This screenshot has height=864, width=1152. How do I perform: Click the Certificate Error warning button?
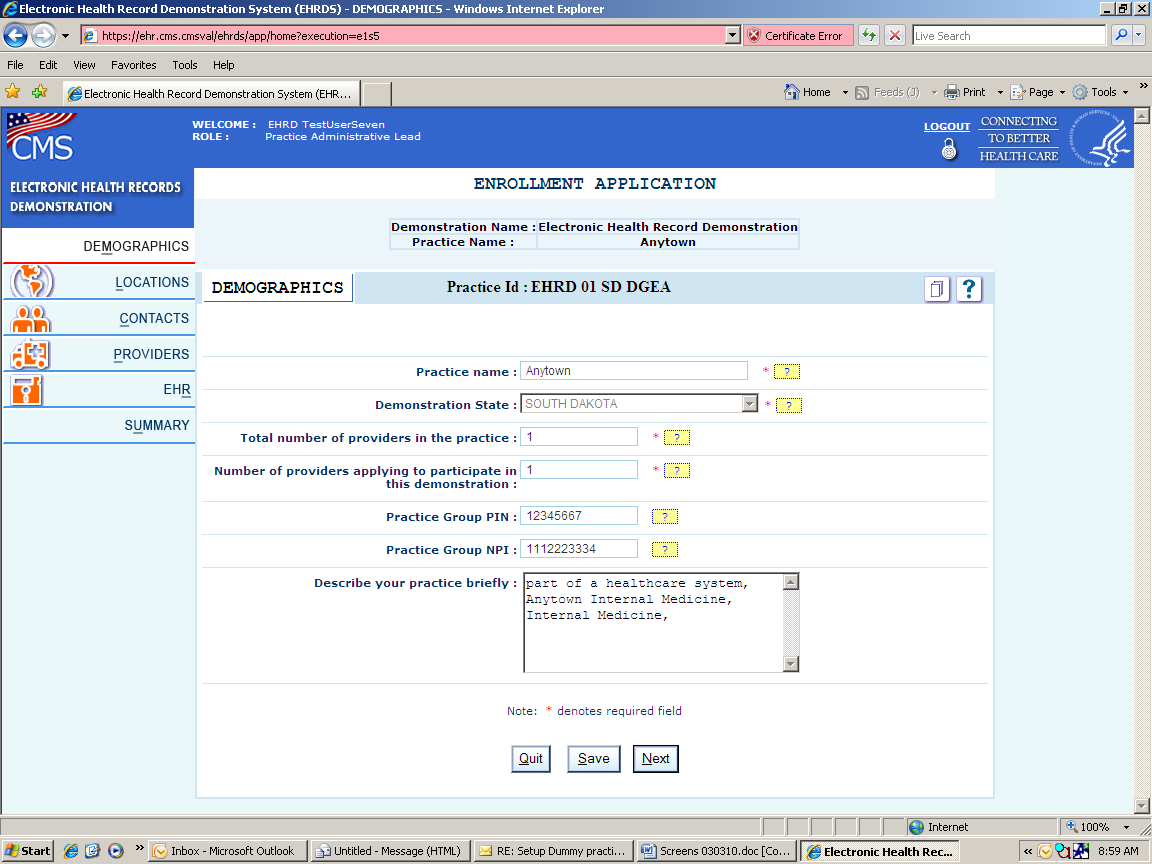(x=798, y=35)
